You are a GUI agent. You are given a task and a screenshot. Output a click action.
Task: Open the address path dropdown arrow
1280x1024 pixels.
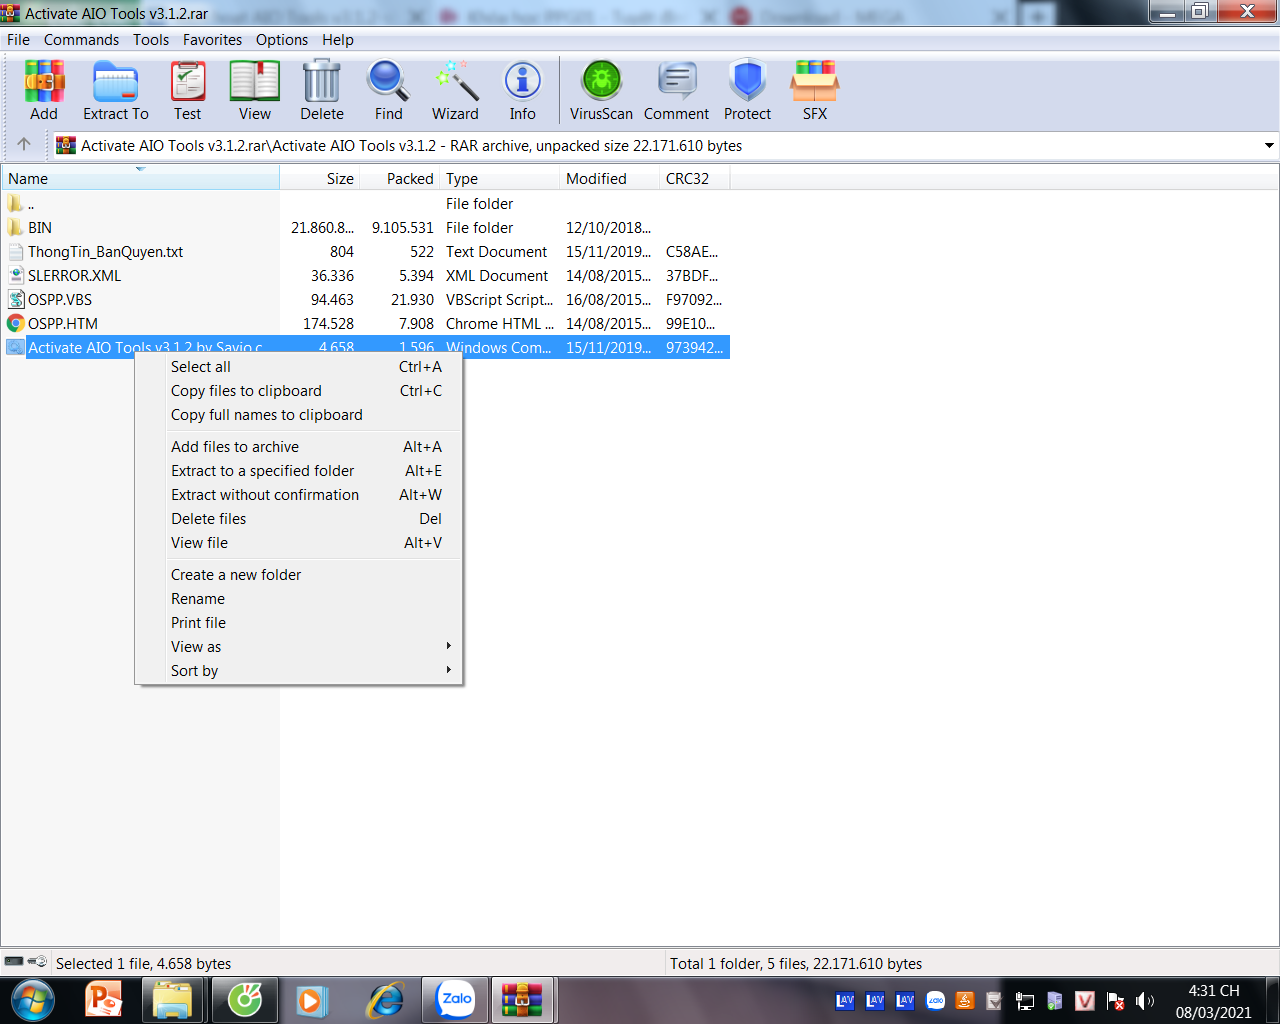1269,146
